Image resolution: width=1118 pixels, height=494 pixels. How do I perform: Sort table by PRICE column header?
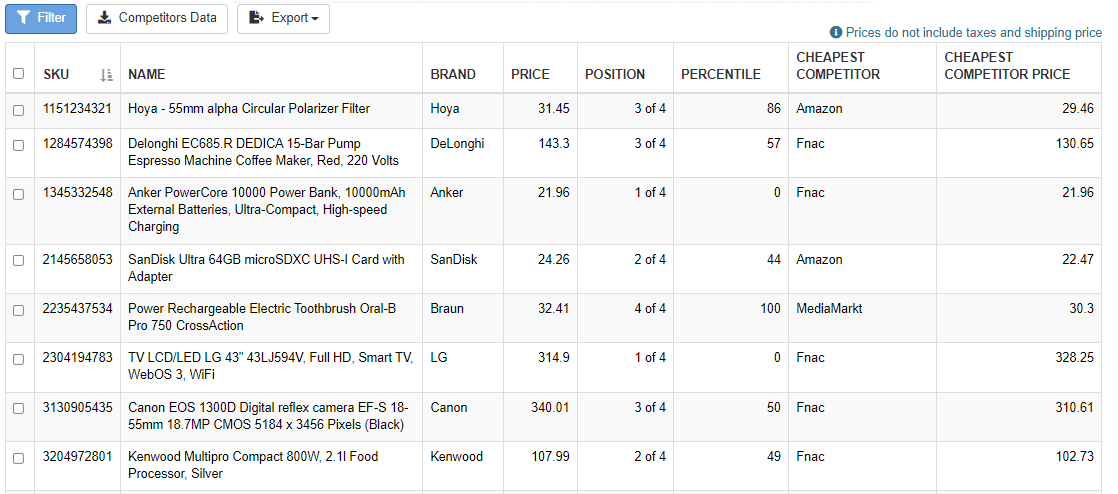click(530, 74)
